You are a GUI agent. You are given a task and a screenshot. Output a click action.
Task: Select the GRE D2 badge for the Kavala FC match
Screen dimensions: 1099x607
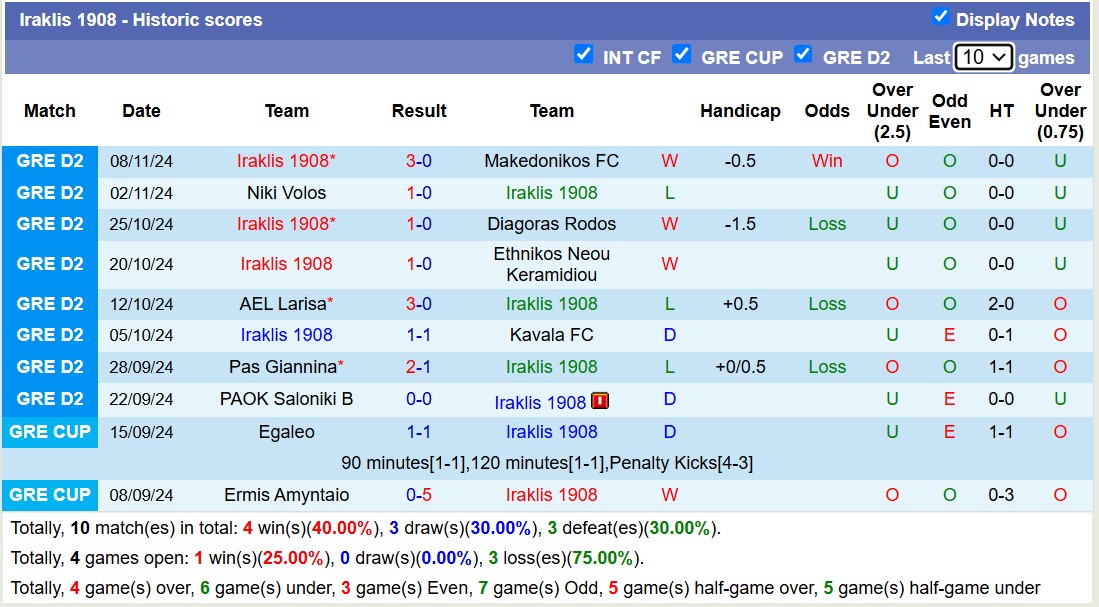click(x=49, y=335)
